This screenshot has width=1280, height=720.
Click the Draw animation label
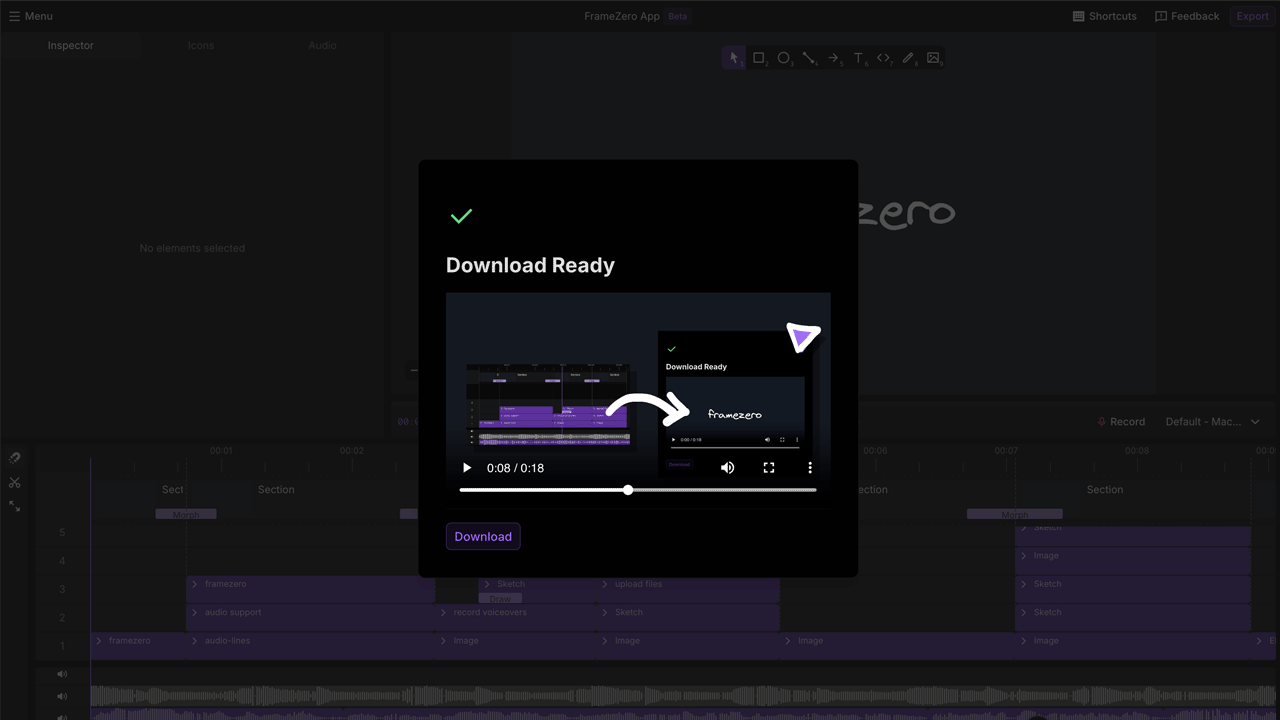[x=500, y=599]
